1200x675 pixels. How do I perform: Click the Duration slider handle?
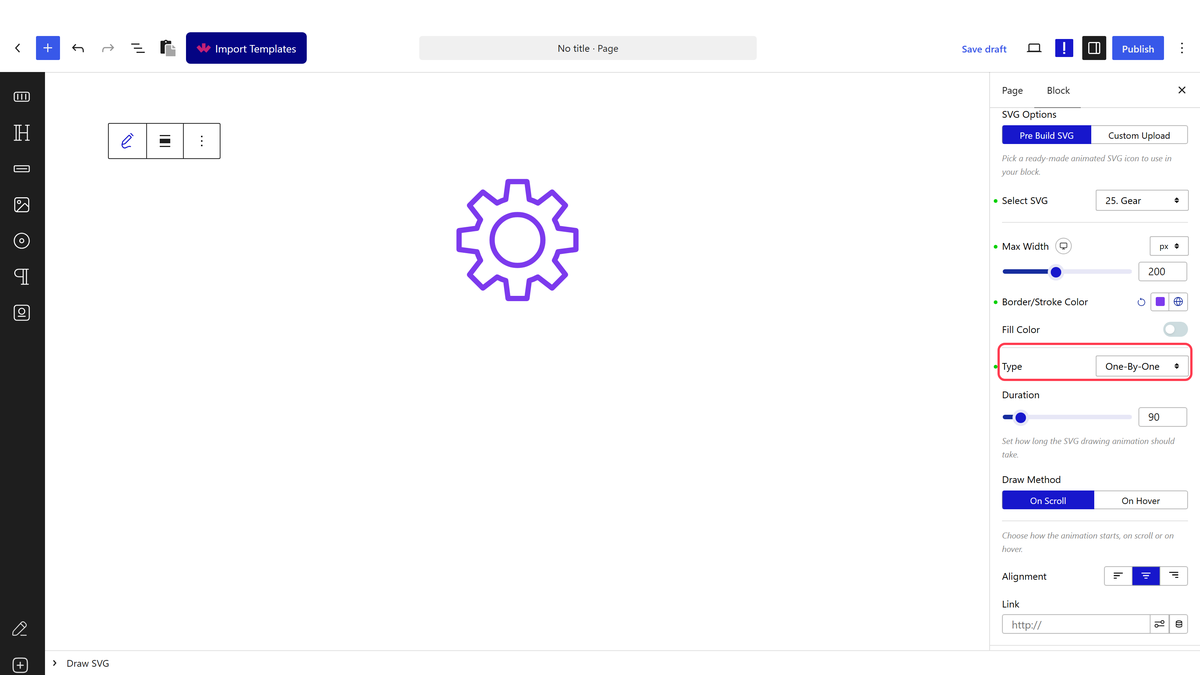click(x=1020, y=417)
